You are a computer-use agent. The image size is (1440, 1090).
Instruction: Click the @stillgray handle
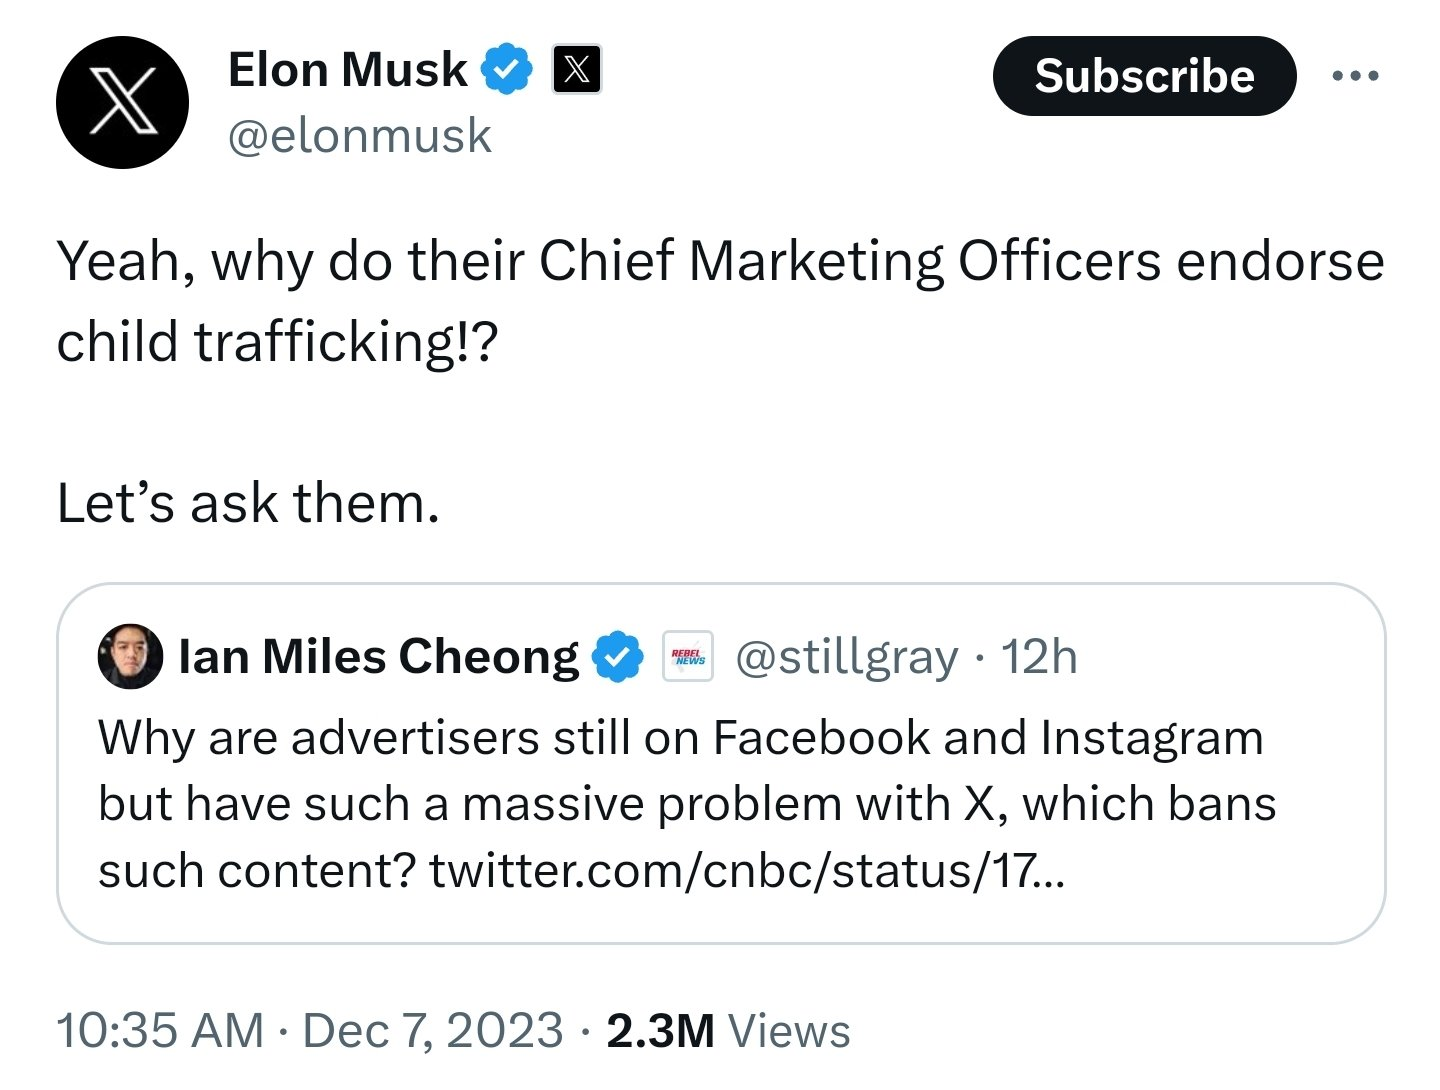846,657
